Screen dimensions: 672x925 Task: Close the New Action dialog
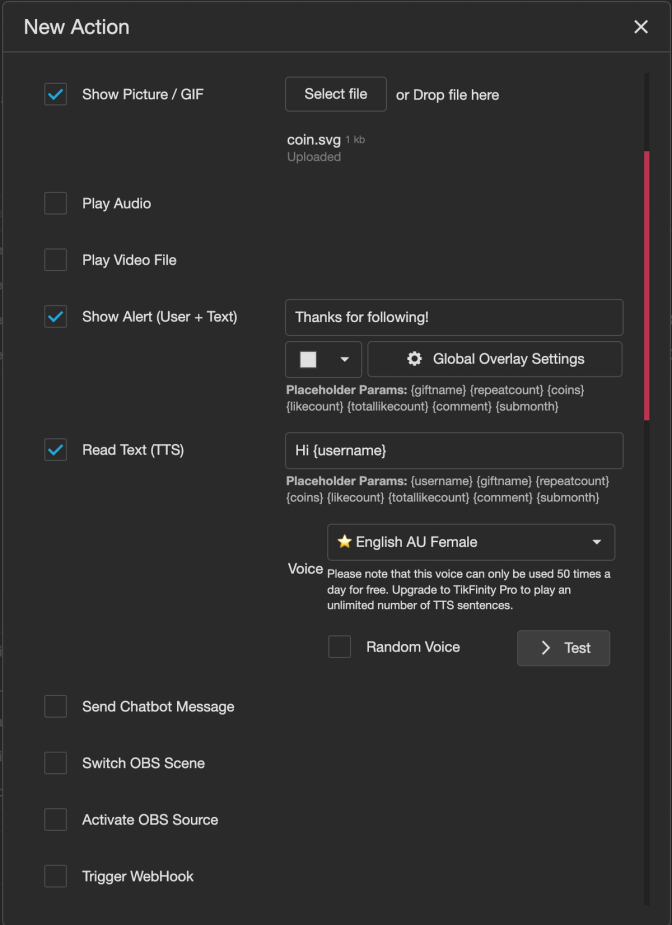641,27
